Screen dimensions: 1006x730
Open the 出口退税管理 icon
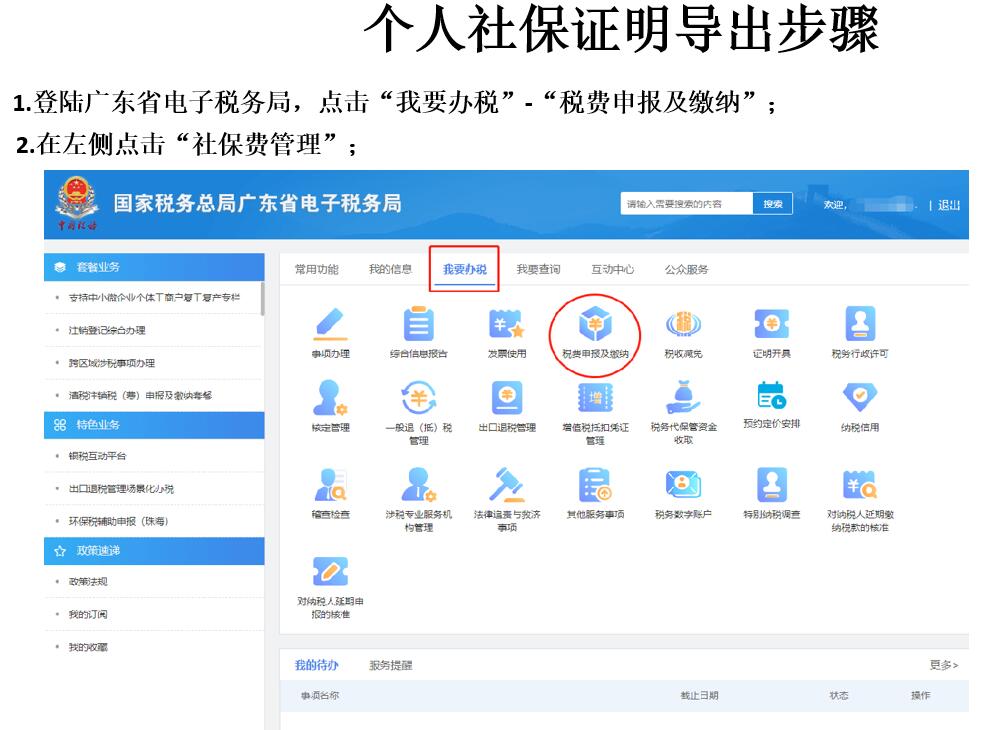click(x=506, y=398)
